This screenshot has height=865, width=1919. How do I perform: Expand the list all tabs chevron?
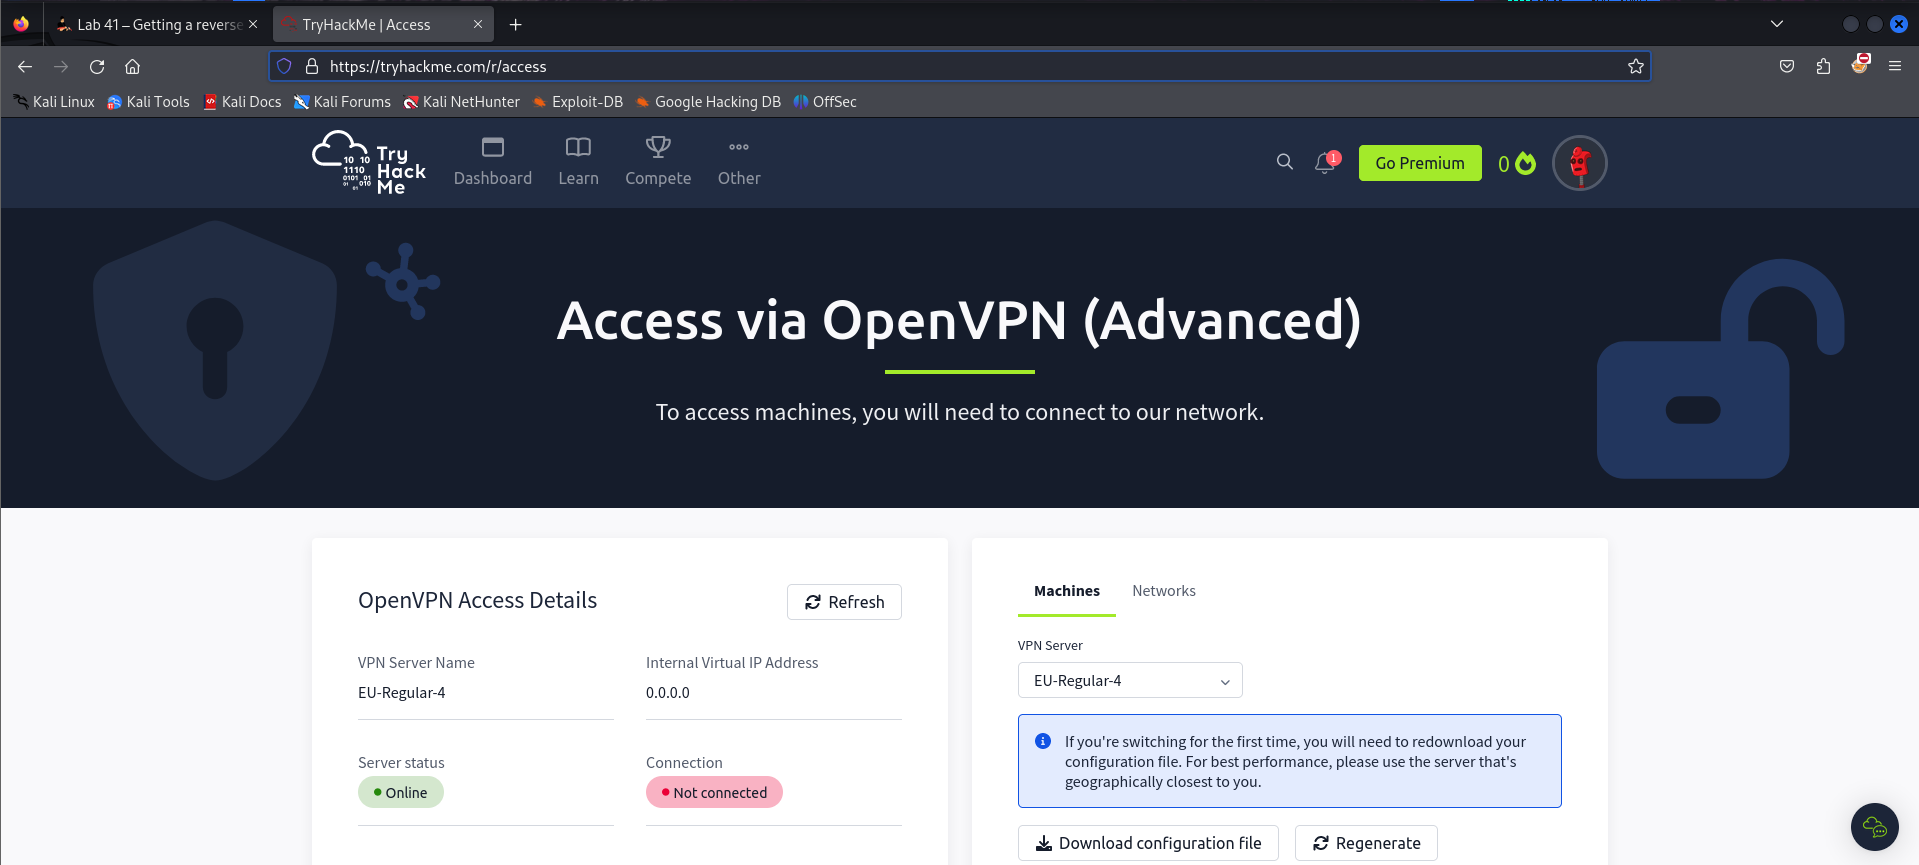coord(1777,24)
